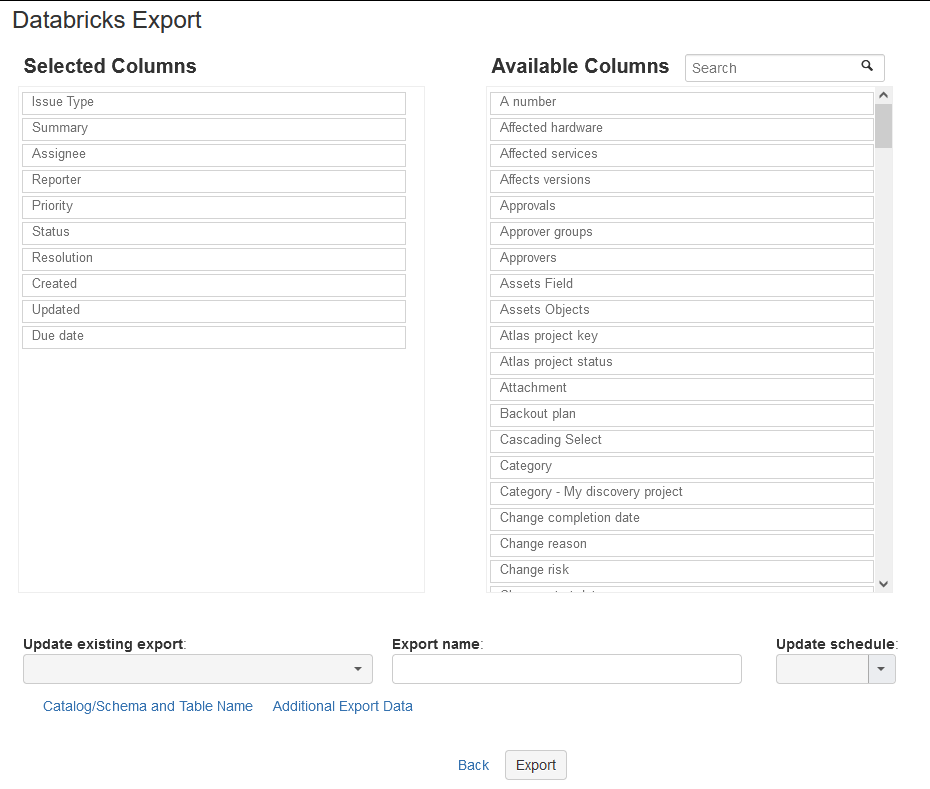This screenshot has width=930, height=789.
Task: Click the Export name input field
Action: (566, 669)
